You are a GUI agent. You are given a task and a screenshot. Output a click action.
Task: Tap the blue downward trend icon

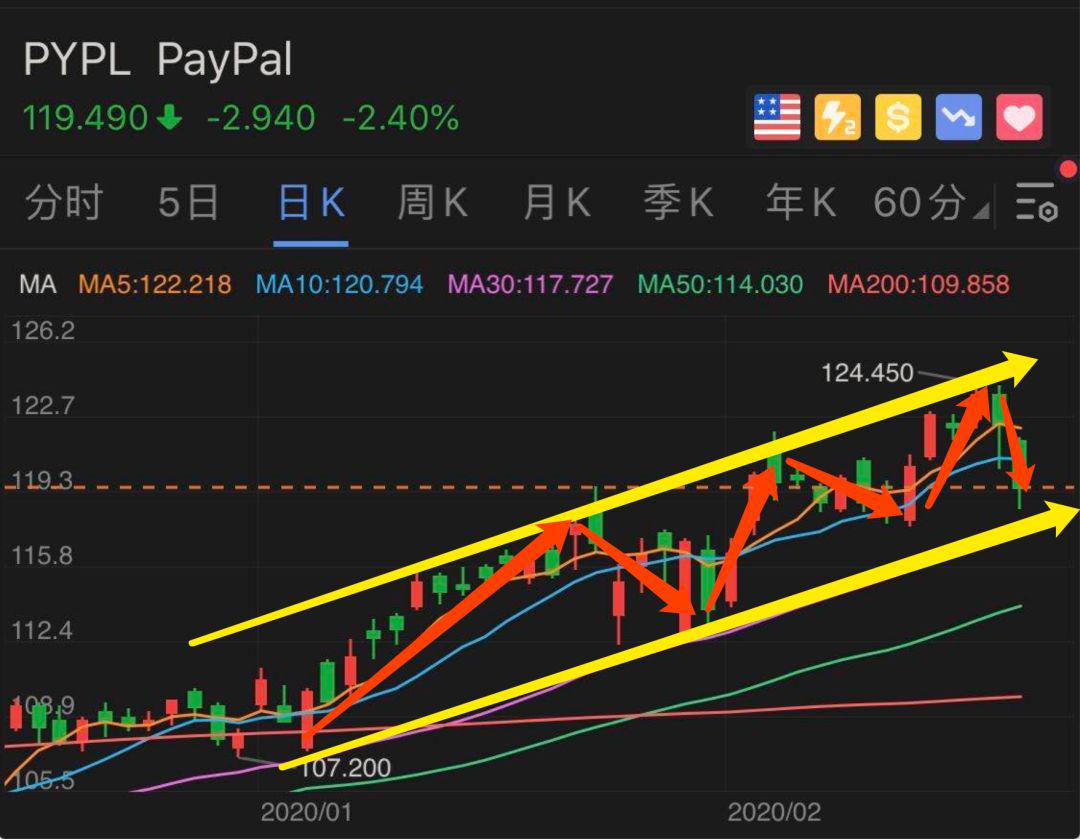(x=959, y=117)
